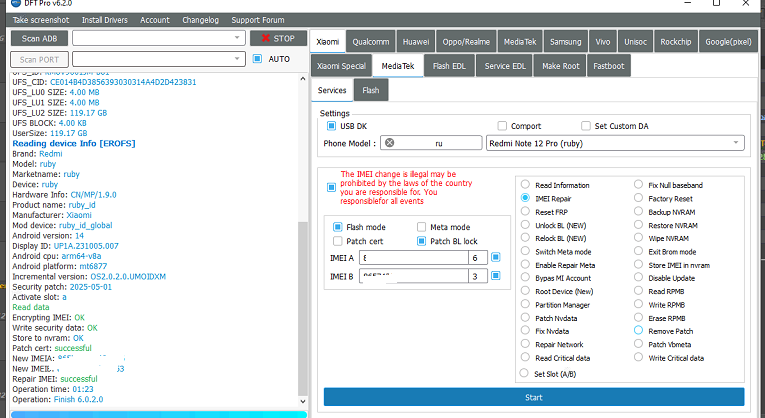
Task: Choose the Reset FRP option
Action: point(525,211)
